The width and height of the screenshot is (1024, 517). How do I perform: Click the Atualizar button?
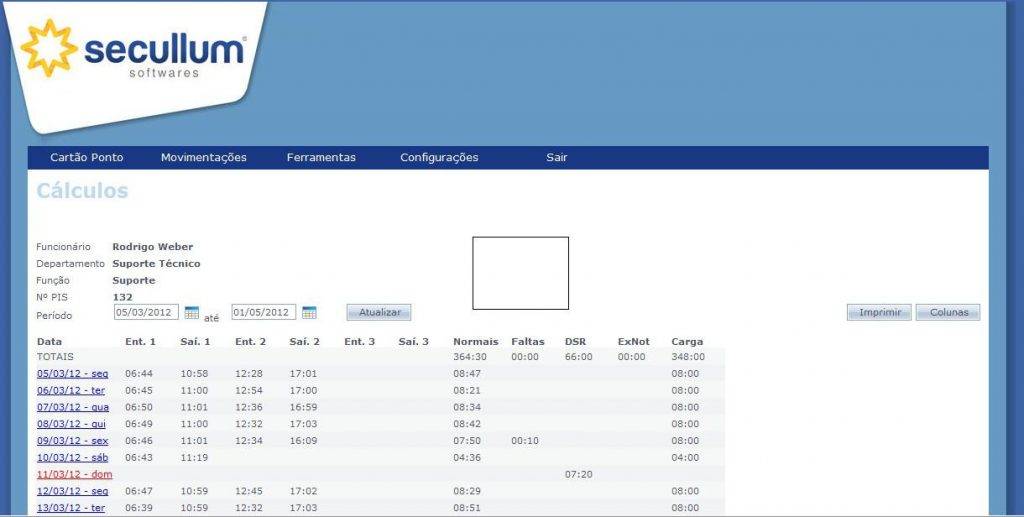(379, 313)
